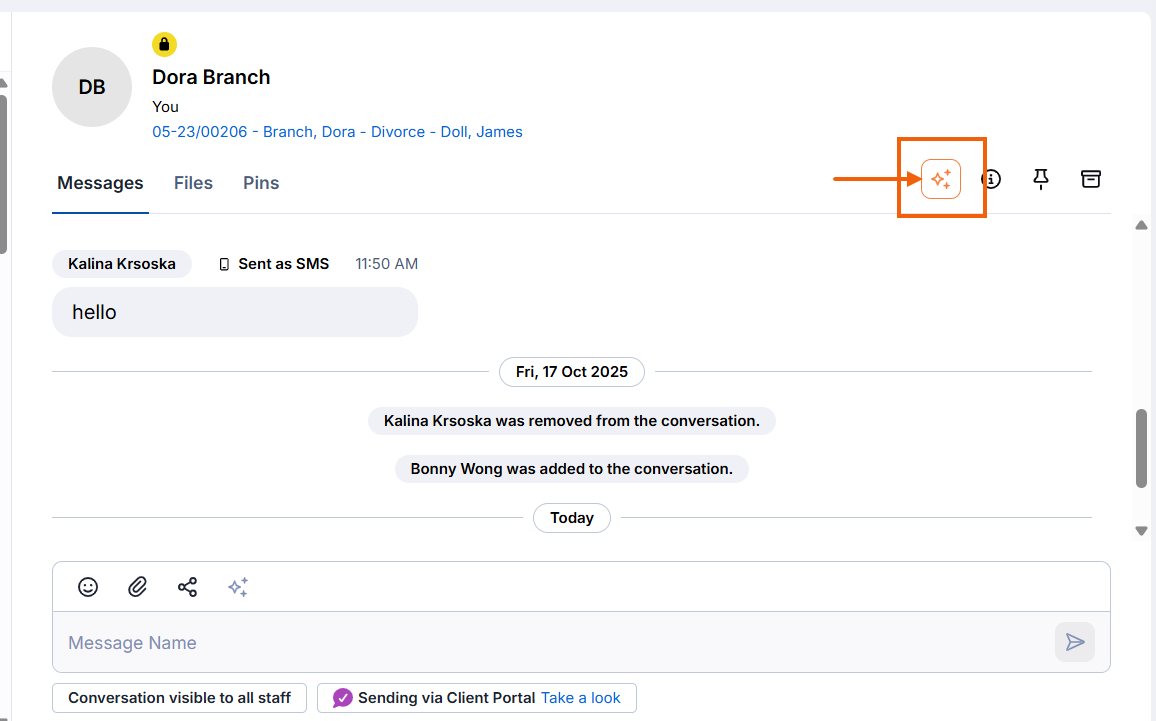Image resolution: width=1156 pixels, height=721 pixels.
Task: Open matter link 05-23/00206 Branch, Dora
Action: click(337, 132)
